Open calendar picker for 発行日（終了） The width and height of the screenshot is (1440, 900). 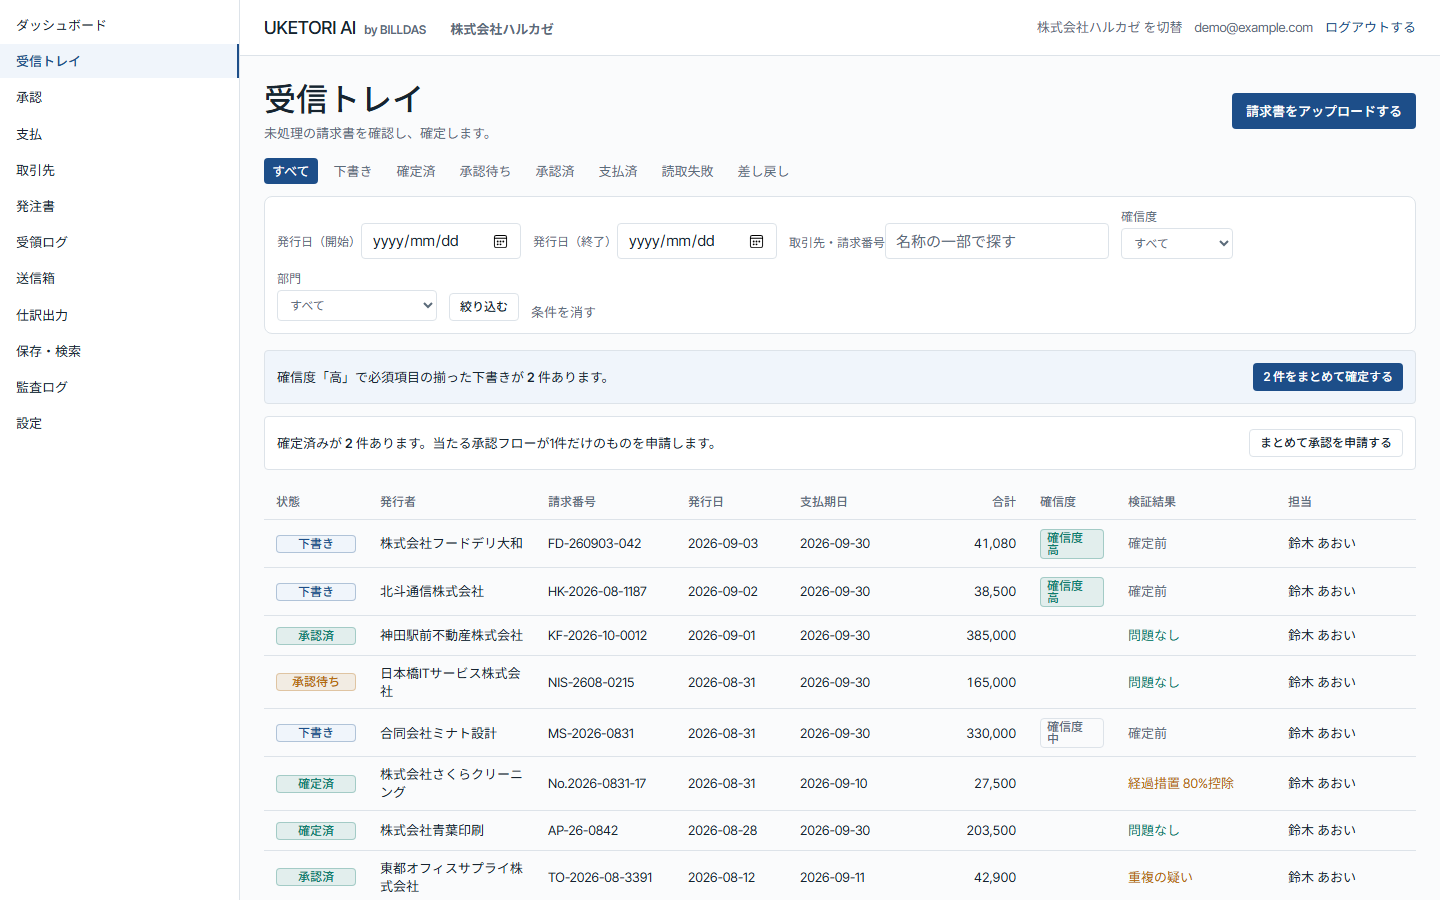756,241
